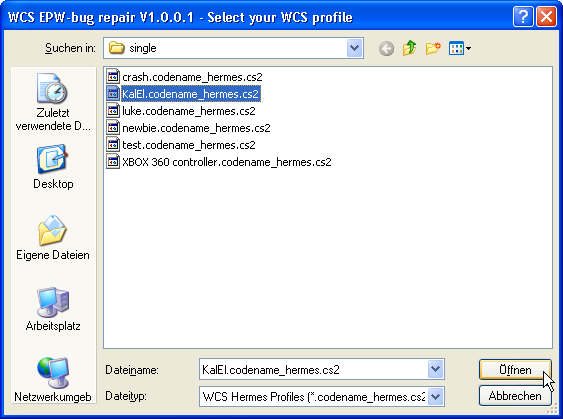The height and width of the screenshot is (419, 563).
Task: Open Zuletzt verwendete Dokumente shortcut
Action: 53,102
